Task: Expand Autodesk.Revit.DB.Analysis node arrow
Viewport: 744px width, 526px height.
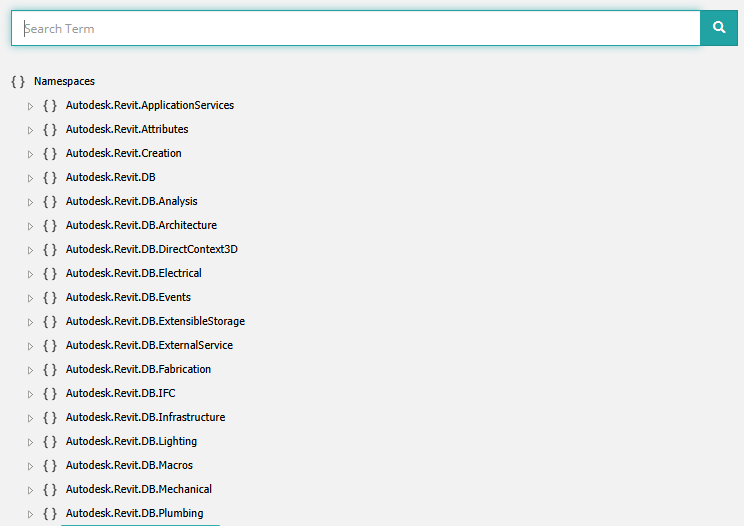Action: pyautogui.click(x=30, y=202)
